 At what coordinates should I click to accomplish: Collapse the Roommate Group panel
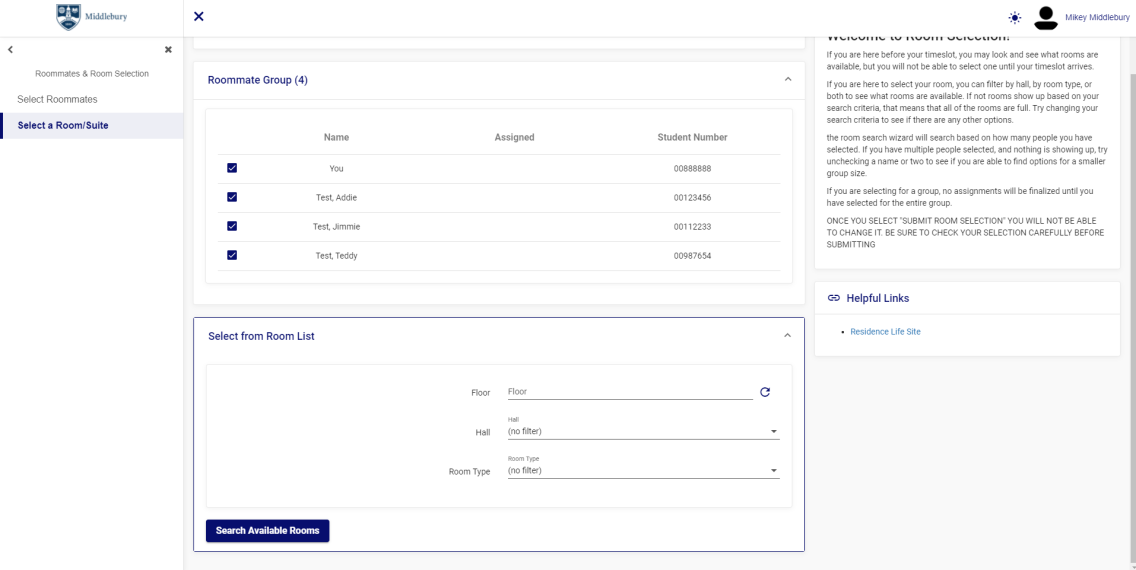(x=787, y=80)
